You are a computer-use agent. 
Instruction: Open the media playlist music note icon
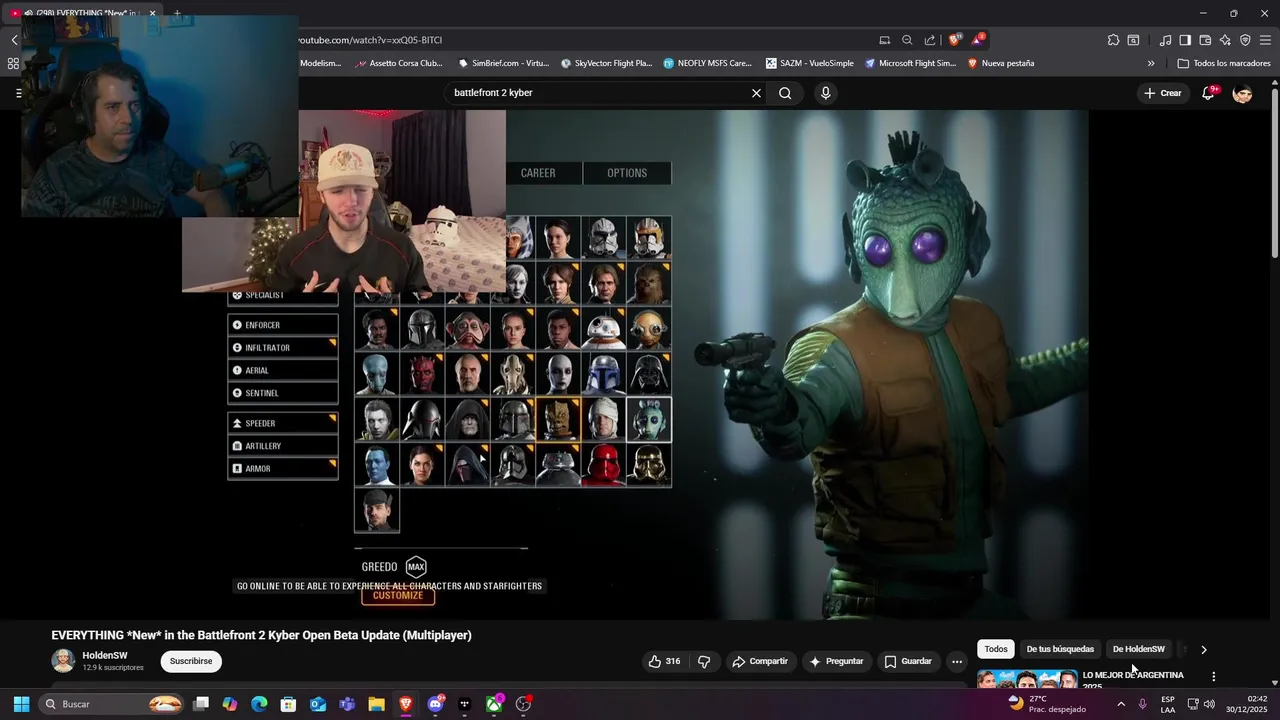pyautogui.click(x=1165, y=40)
